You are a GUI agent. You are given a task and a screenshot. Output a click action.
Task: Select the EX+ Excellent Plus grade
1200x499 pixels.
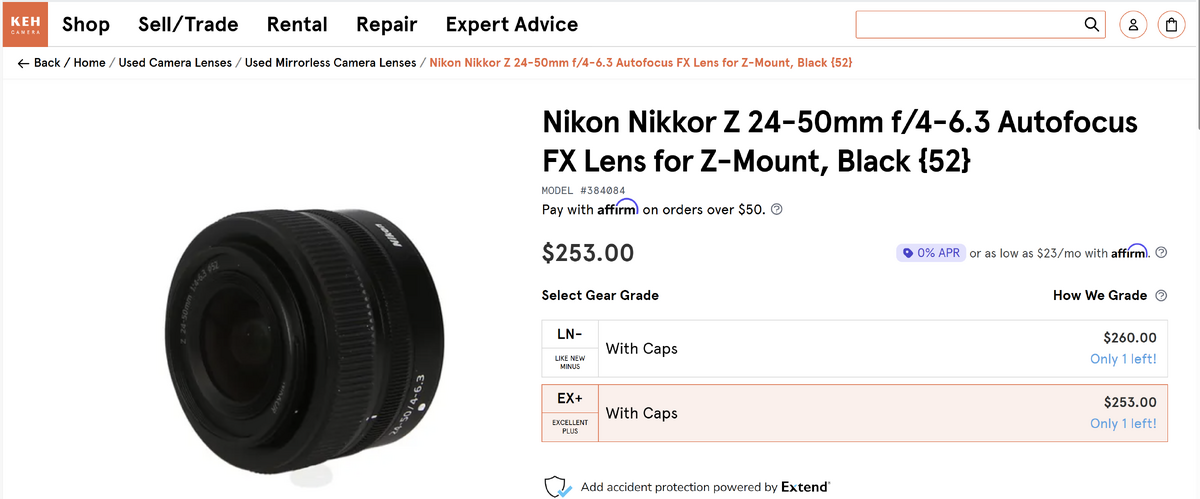pos(853,413)
